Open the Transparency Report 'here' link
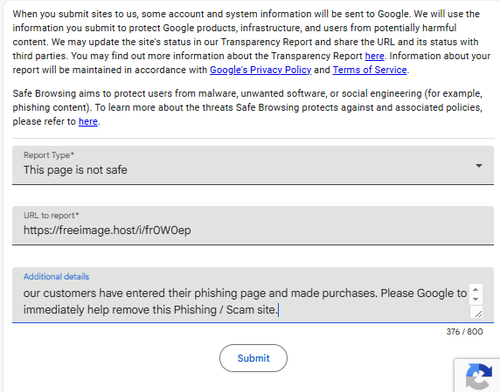The height and width of the screenshot is (392, 500). [x=374, y=56]
